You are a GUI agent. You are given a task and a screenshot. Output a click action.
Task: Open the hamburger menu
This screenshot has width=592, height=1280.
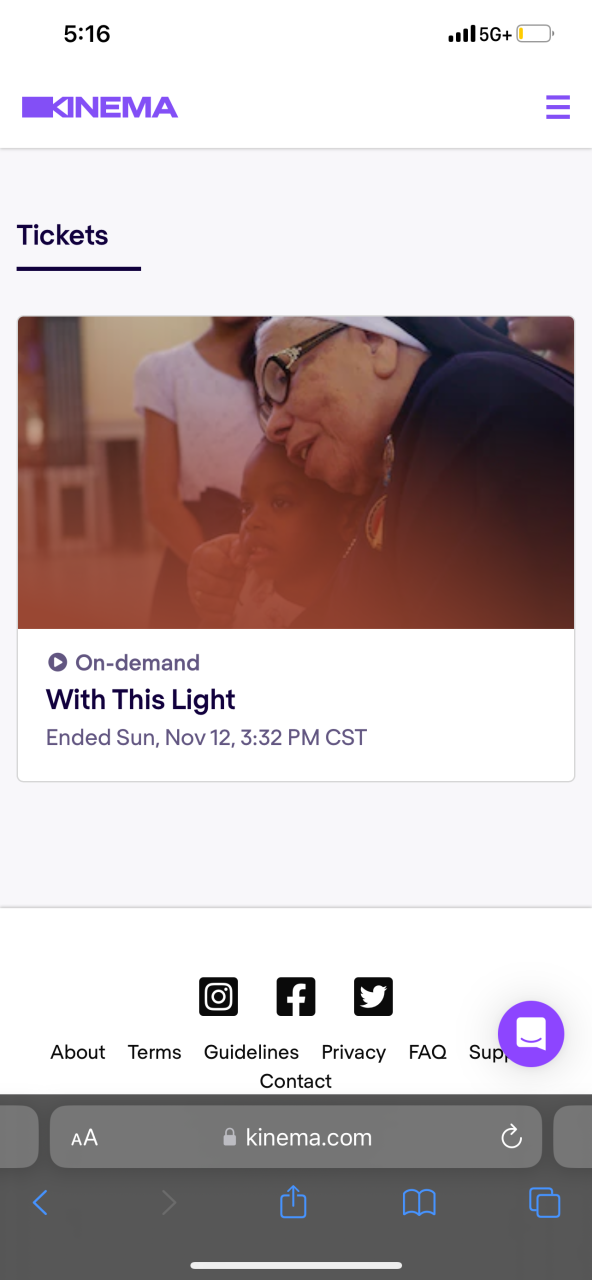pyautogui.click(x=558, y=107)
